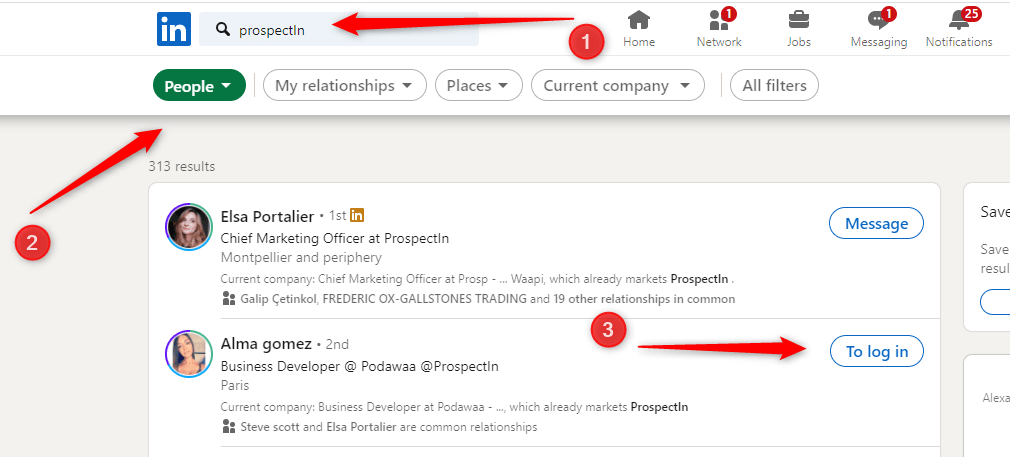Open the Network nav icon
Viewport: 1010px width, 457px height.
[x=719, y=20]
